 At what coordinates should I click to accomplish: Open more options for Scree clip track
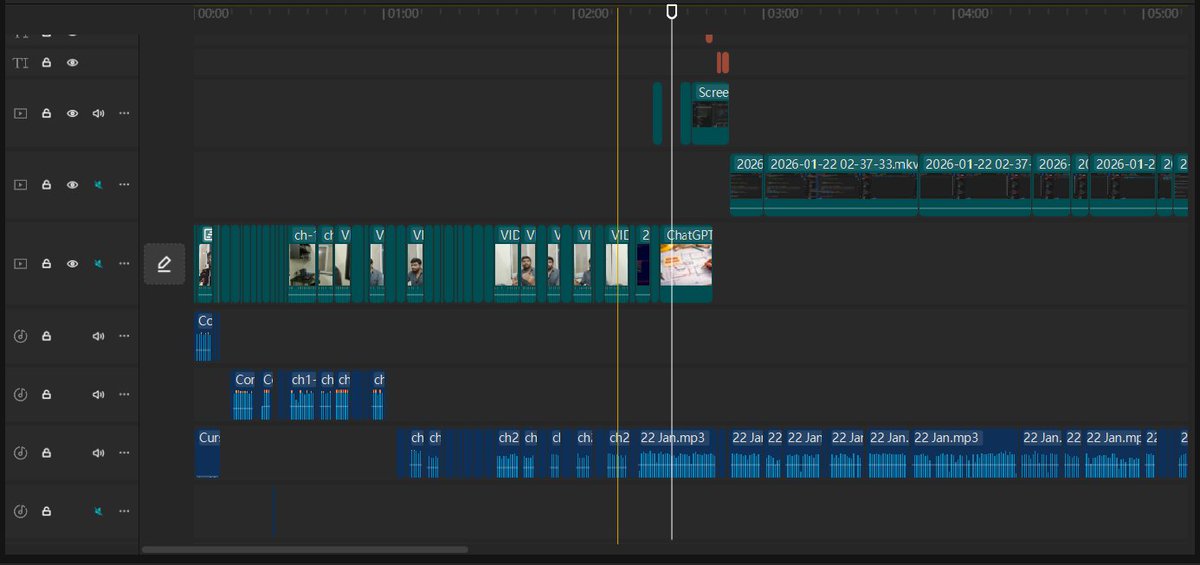click(x=124, y=113)
